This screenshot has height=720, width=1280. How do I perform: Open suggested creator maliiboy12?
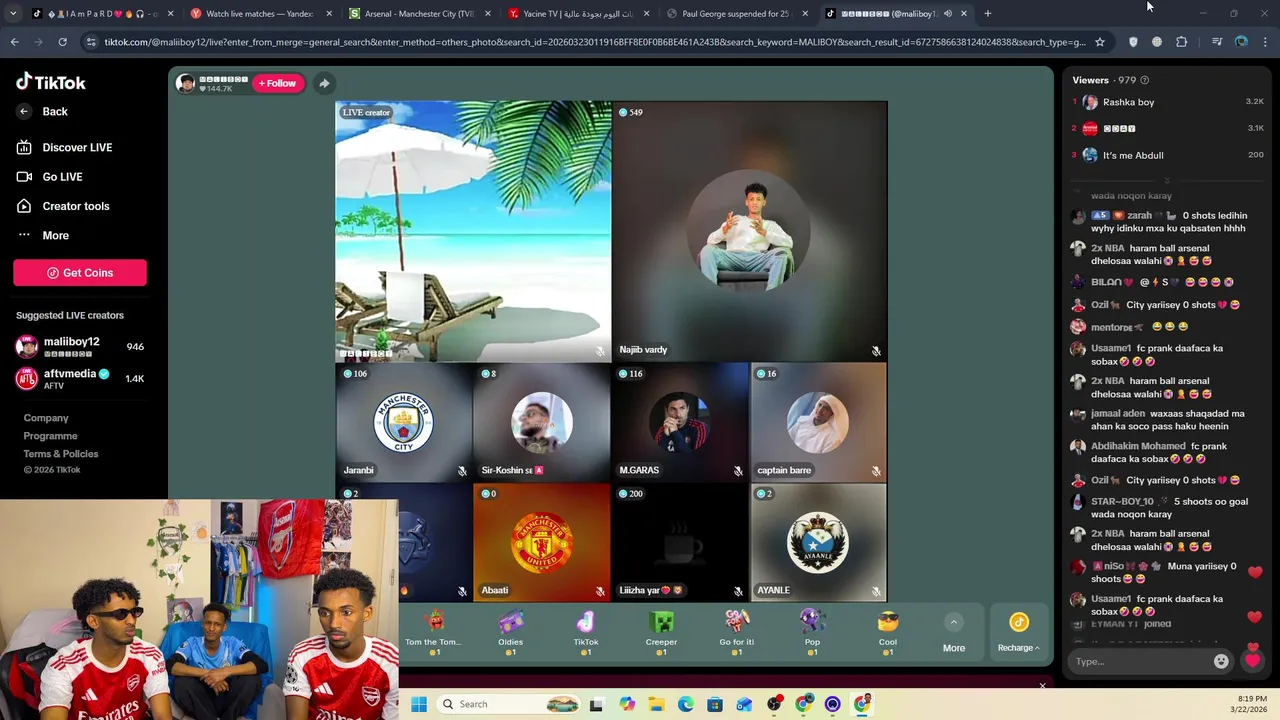pos(80,346)
